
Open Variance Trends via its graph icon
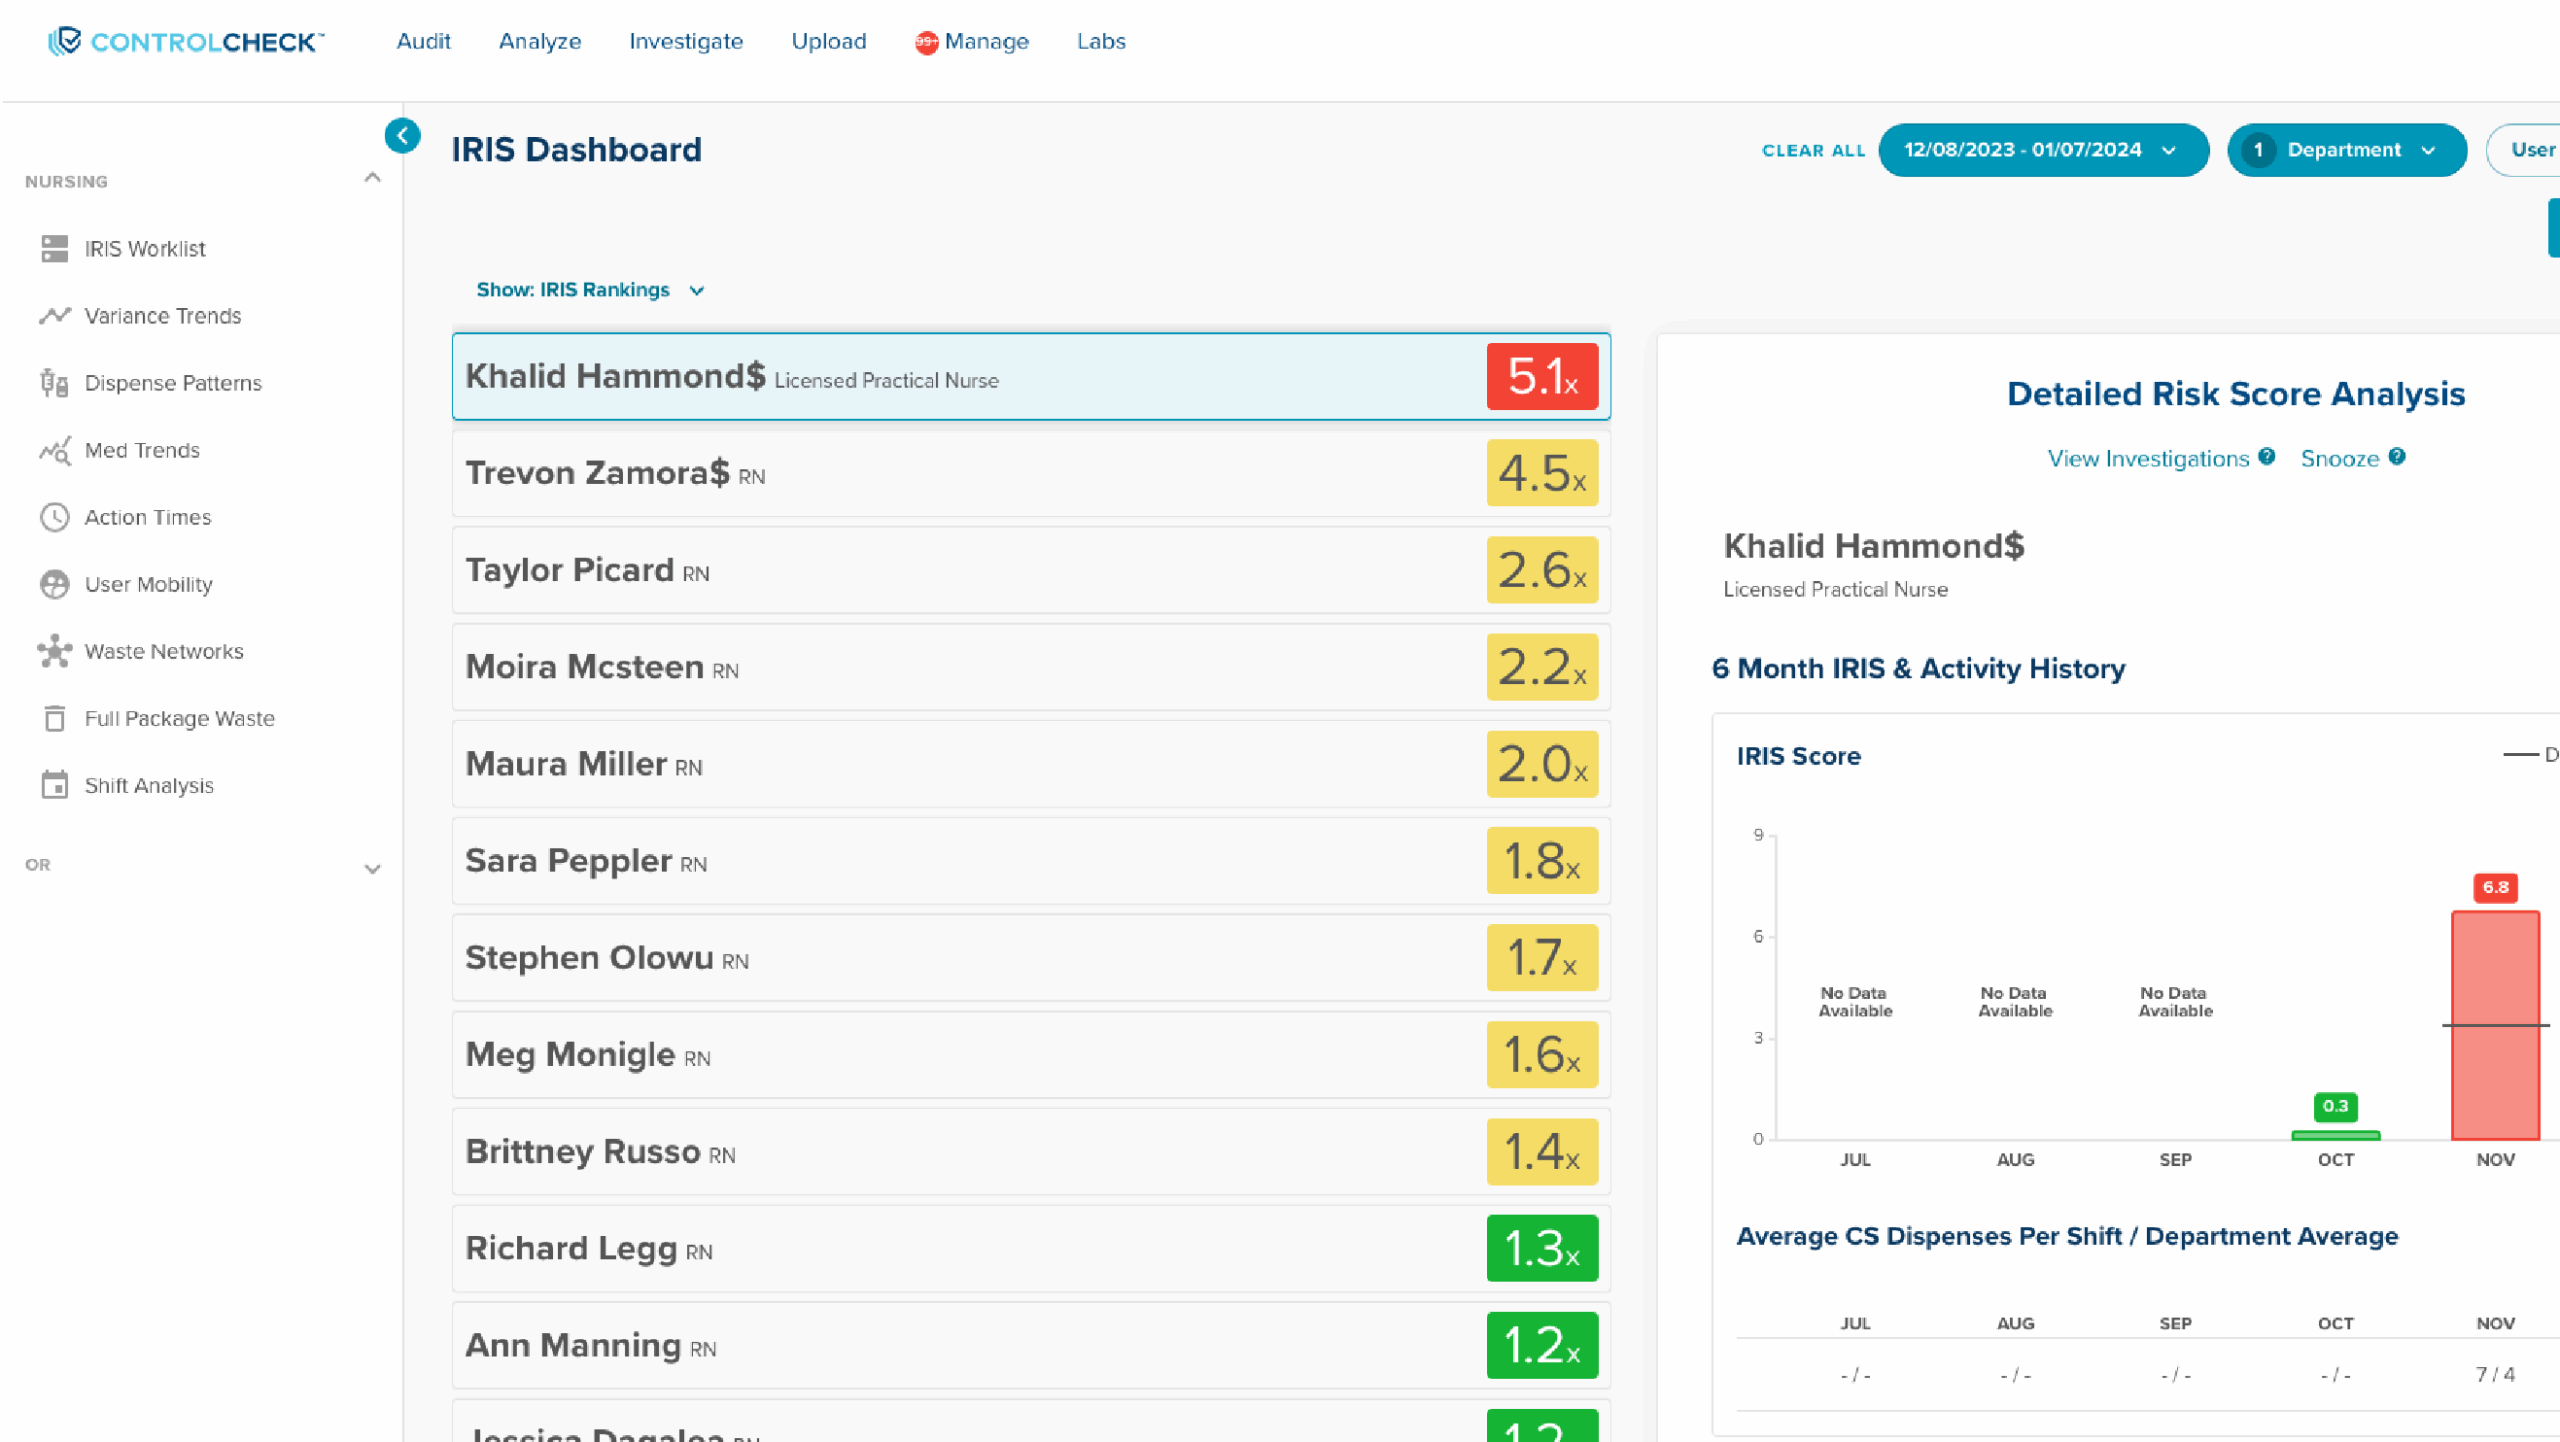coord(54,315)
